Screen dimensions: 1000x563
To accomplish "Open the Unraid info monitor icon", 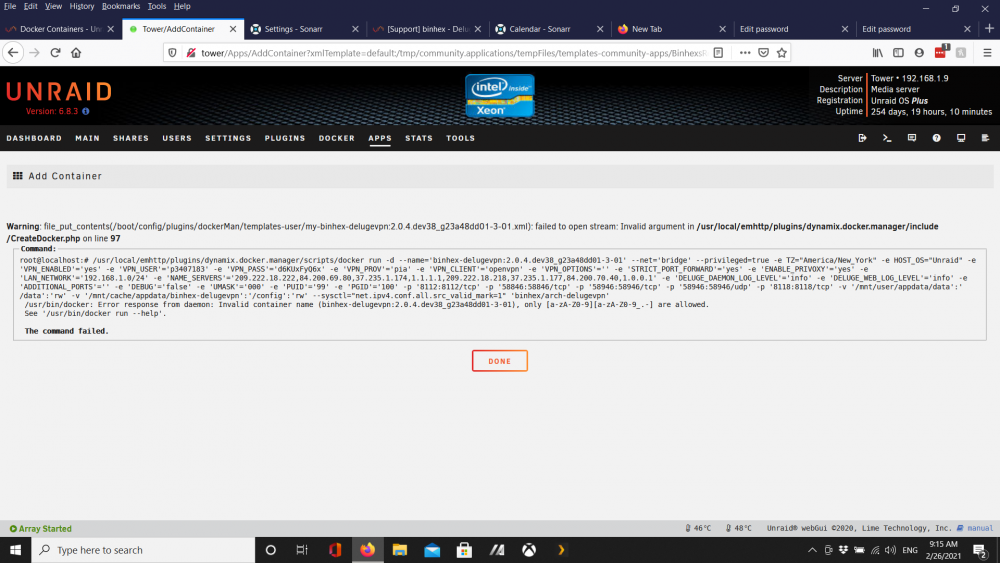I will coord(961,138).
